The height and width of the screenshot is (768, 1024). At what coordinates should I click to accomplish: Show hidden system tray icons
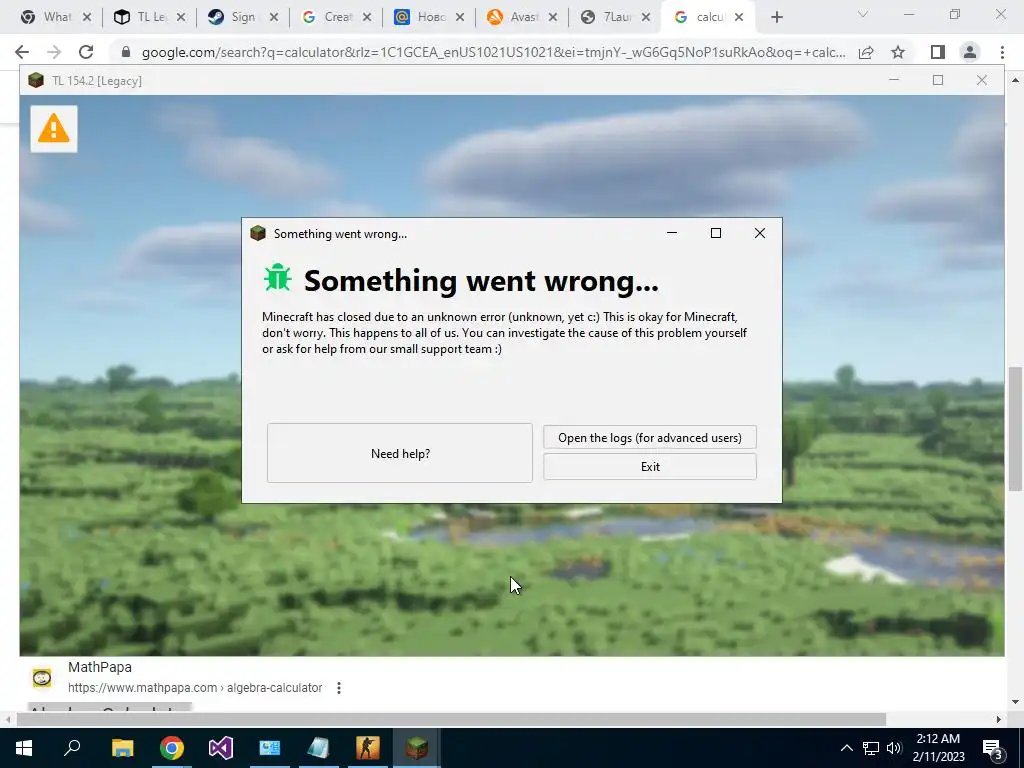pyautogui.click(x=846, y=748)
